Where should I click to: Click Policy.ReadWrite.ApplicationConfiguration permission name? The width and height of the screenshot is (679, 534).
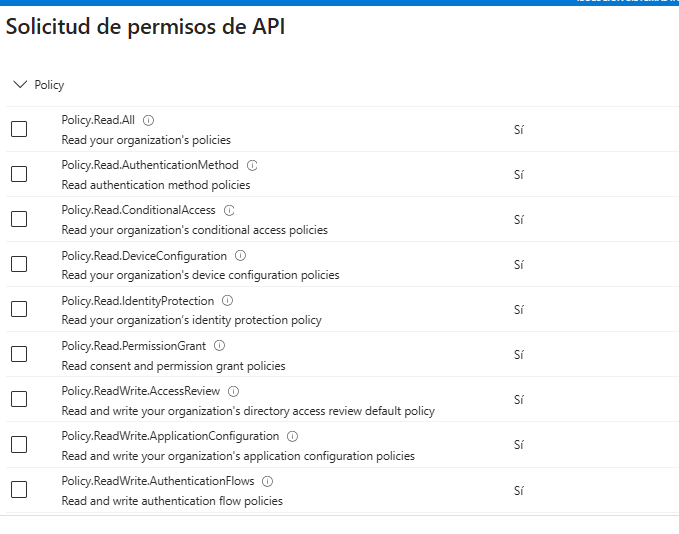coord(170,436)
